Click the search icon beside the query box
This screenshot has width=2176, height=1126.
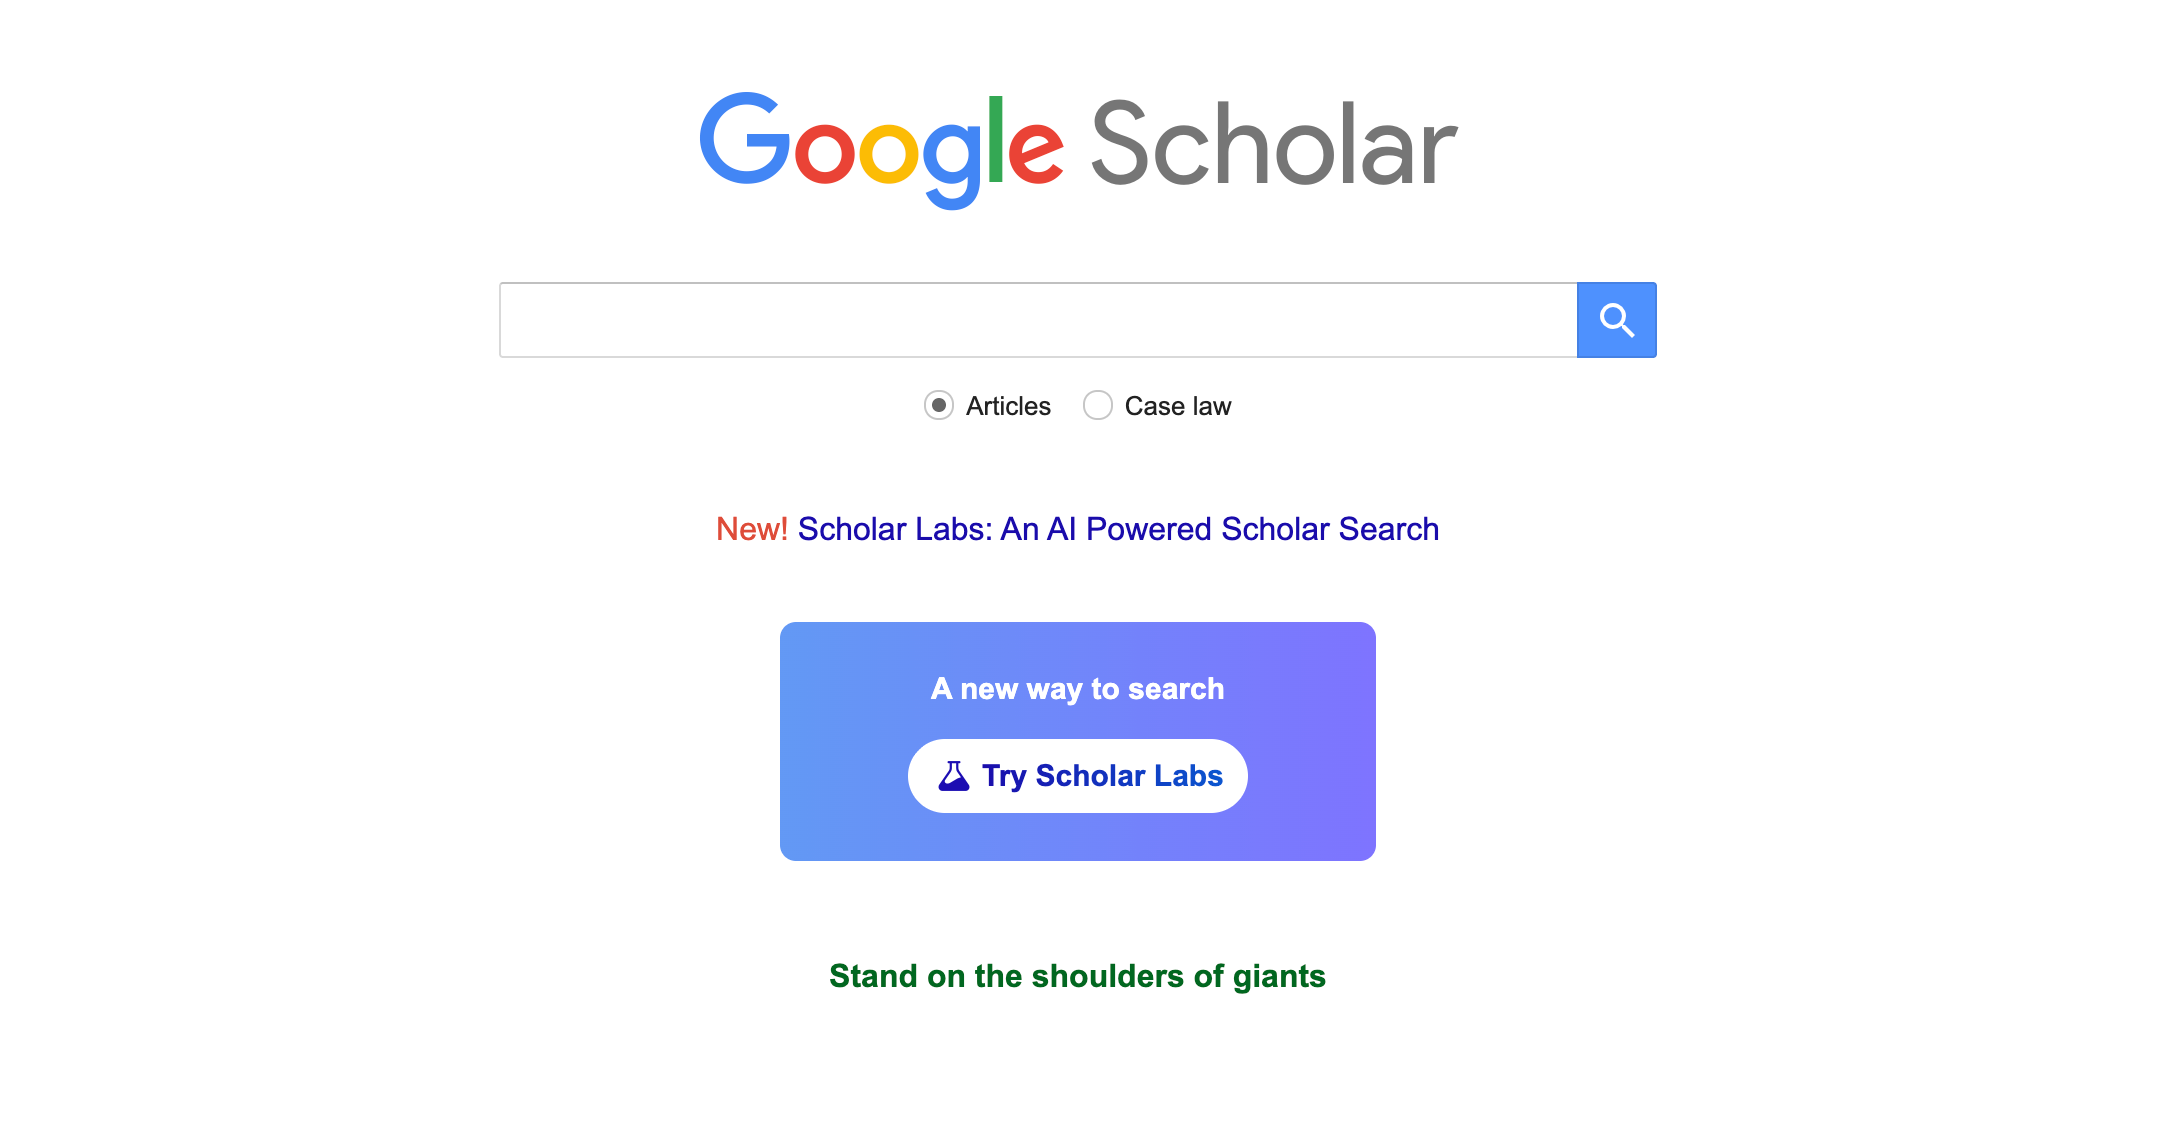tap(1616, 319)
